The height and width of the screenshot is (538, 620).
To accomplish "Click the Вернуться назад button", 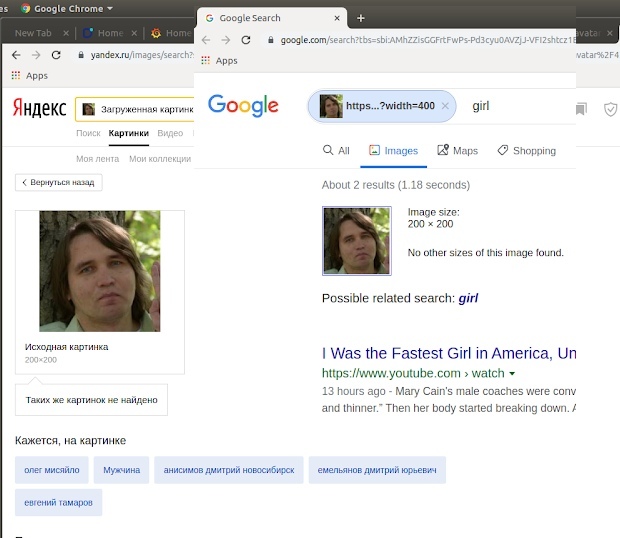I will pyautogui.click(x=59, y=183).
